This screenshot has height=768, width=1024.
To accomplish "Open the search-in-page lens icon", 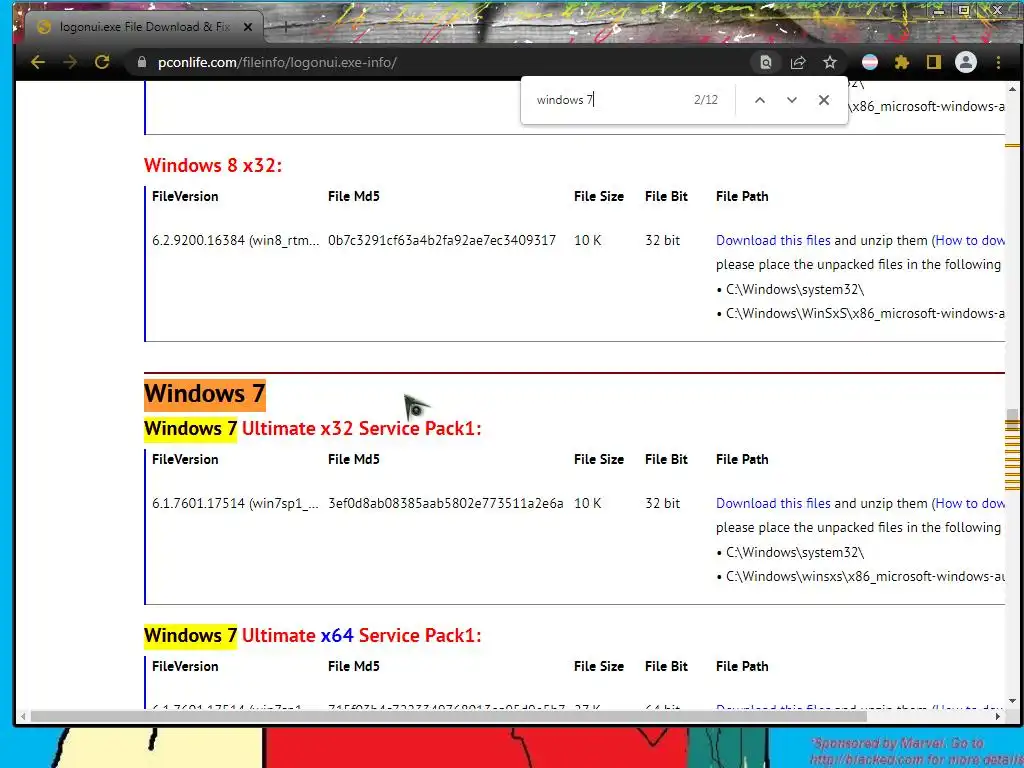I will 765,63.
